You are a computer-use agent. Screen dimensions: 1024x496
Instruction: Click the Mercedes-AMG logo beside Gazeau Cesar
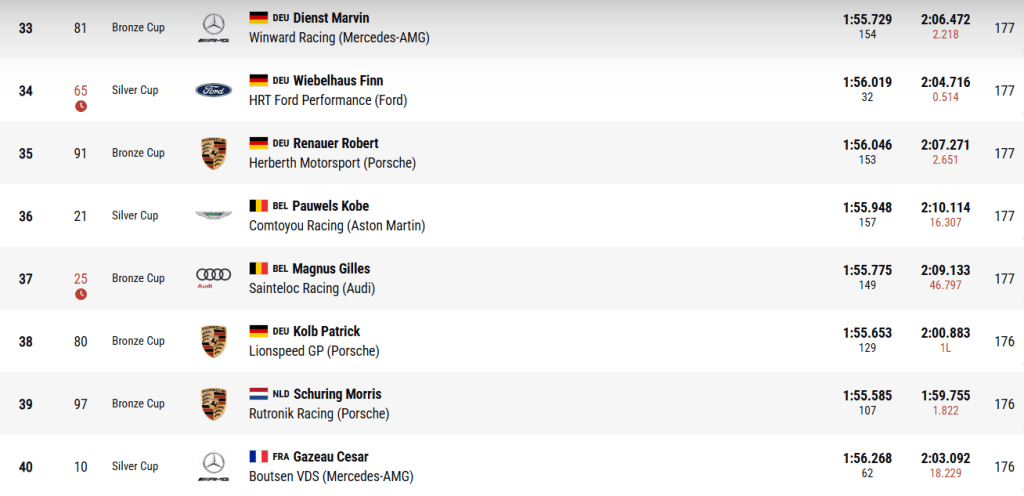(x=213, y=466)
